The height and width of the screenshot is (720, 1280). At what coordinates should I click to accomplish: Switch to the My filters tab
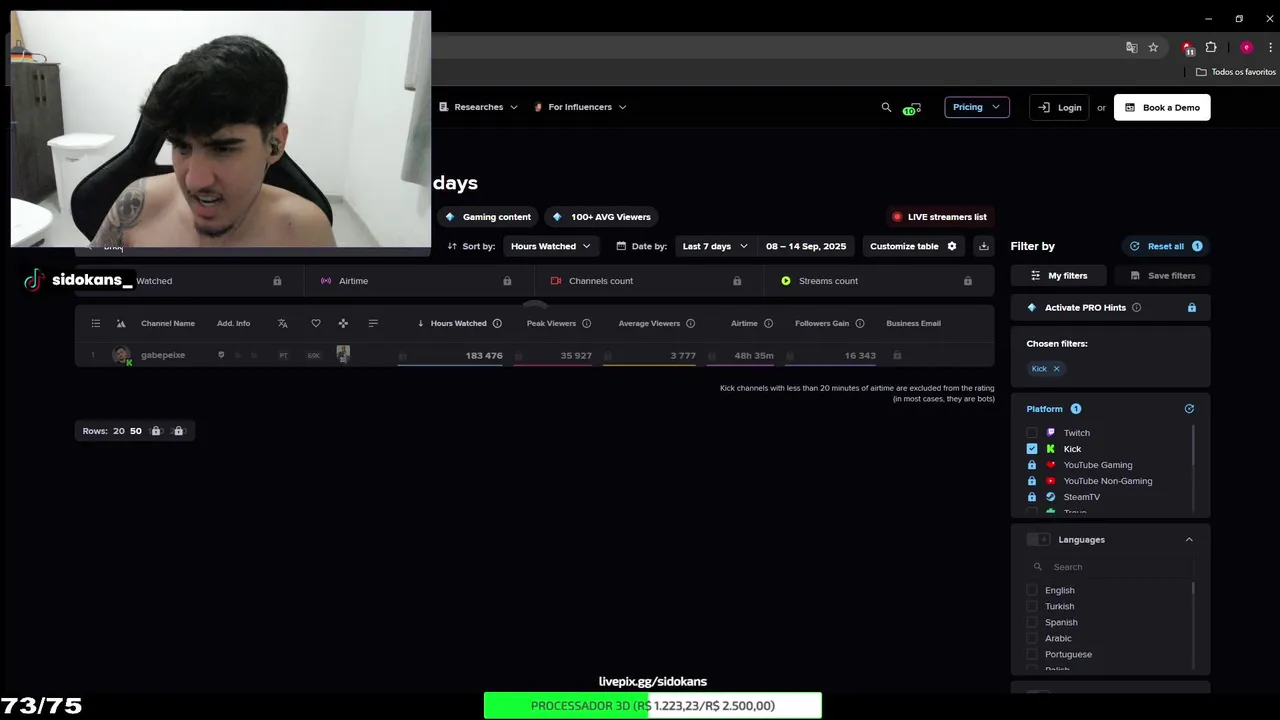click(x=1059, y=275)
